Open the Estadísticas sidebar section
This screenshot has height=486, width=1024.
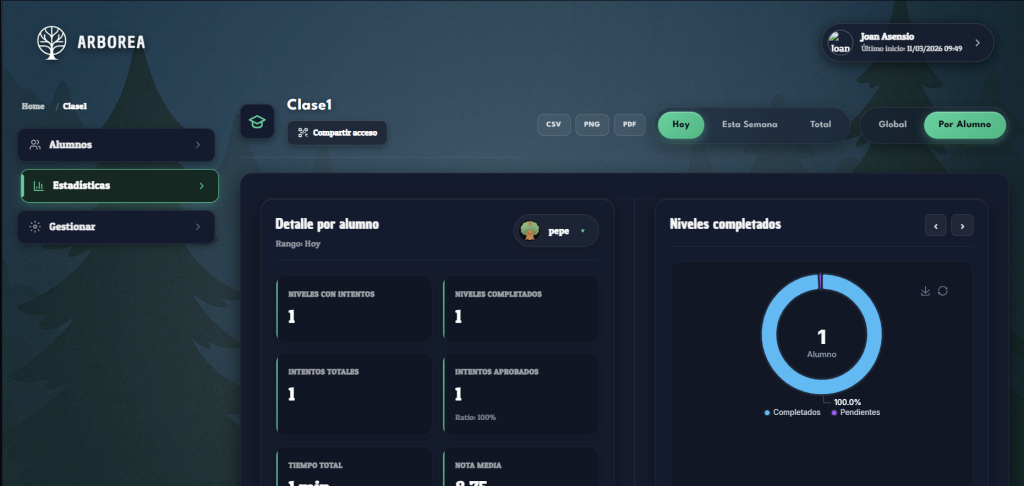[x=119, y=186]
